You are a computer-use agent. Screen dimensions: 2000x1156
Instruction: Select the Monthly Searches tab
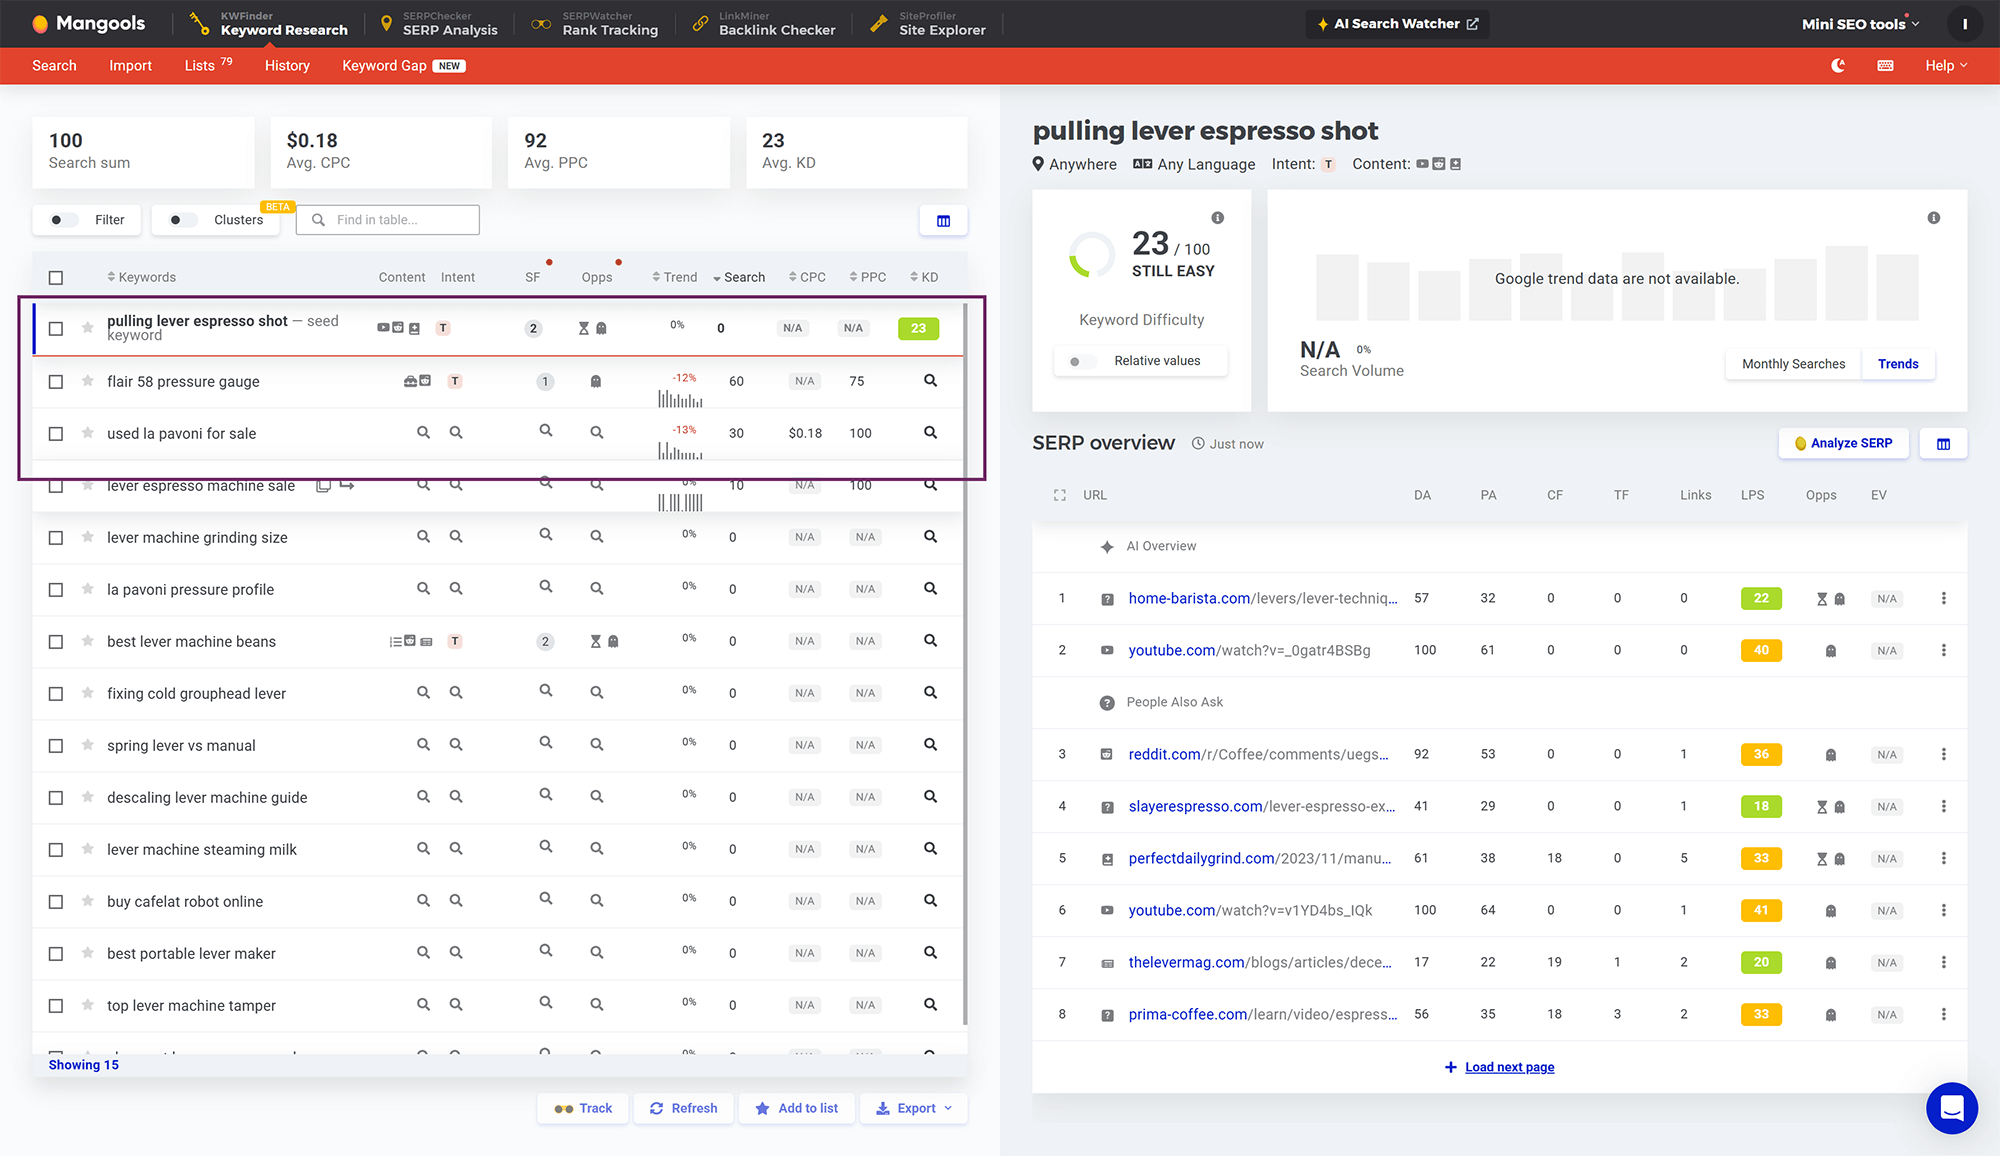pos(1792,364)
